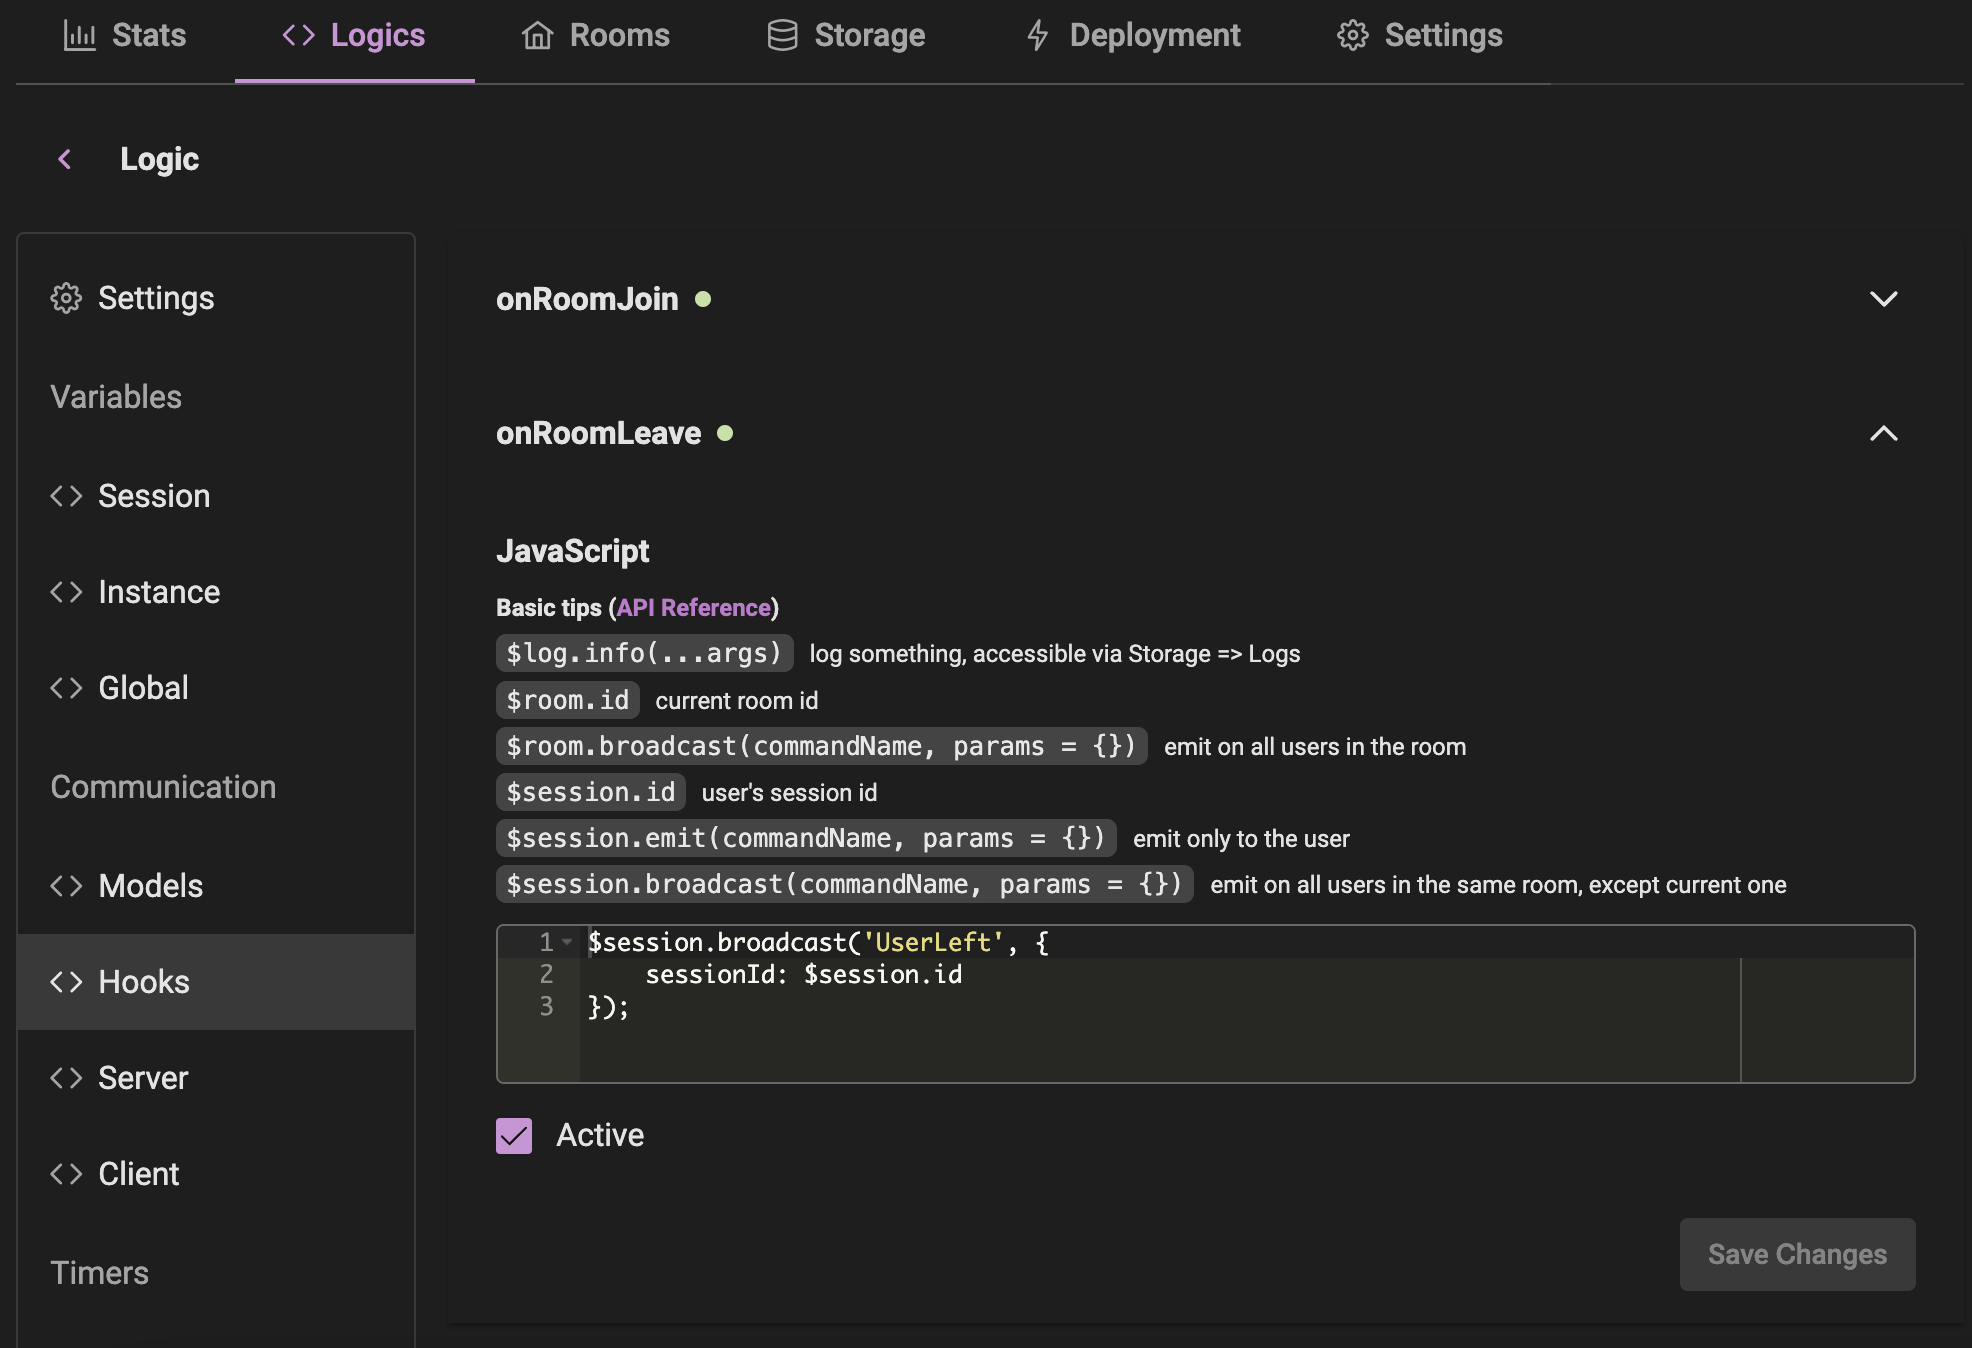Screen dimensions: 1972x1348
Task: Click line number 3 in editor gutter
Action: pos(546,1006)
